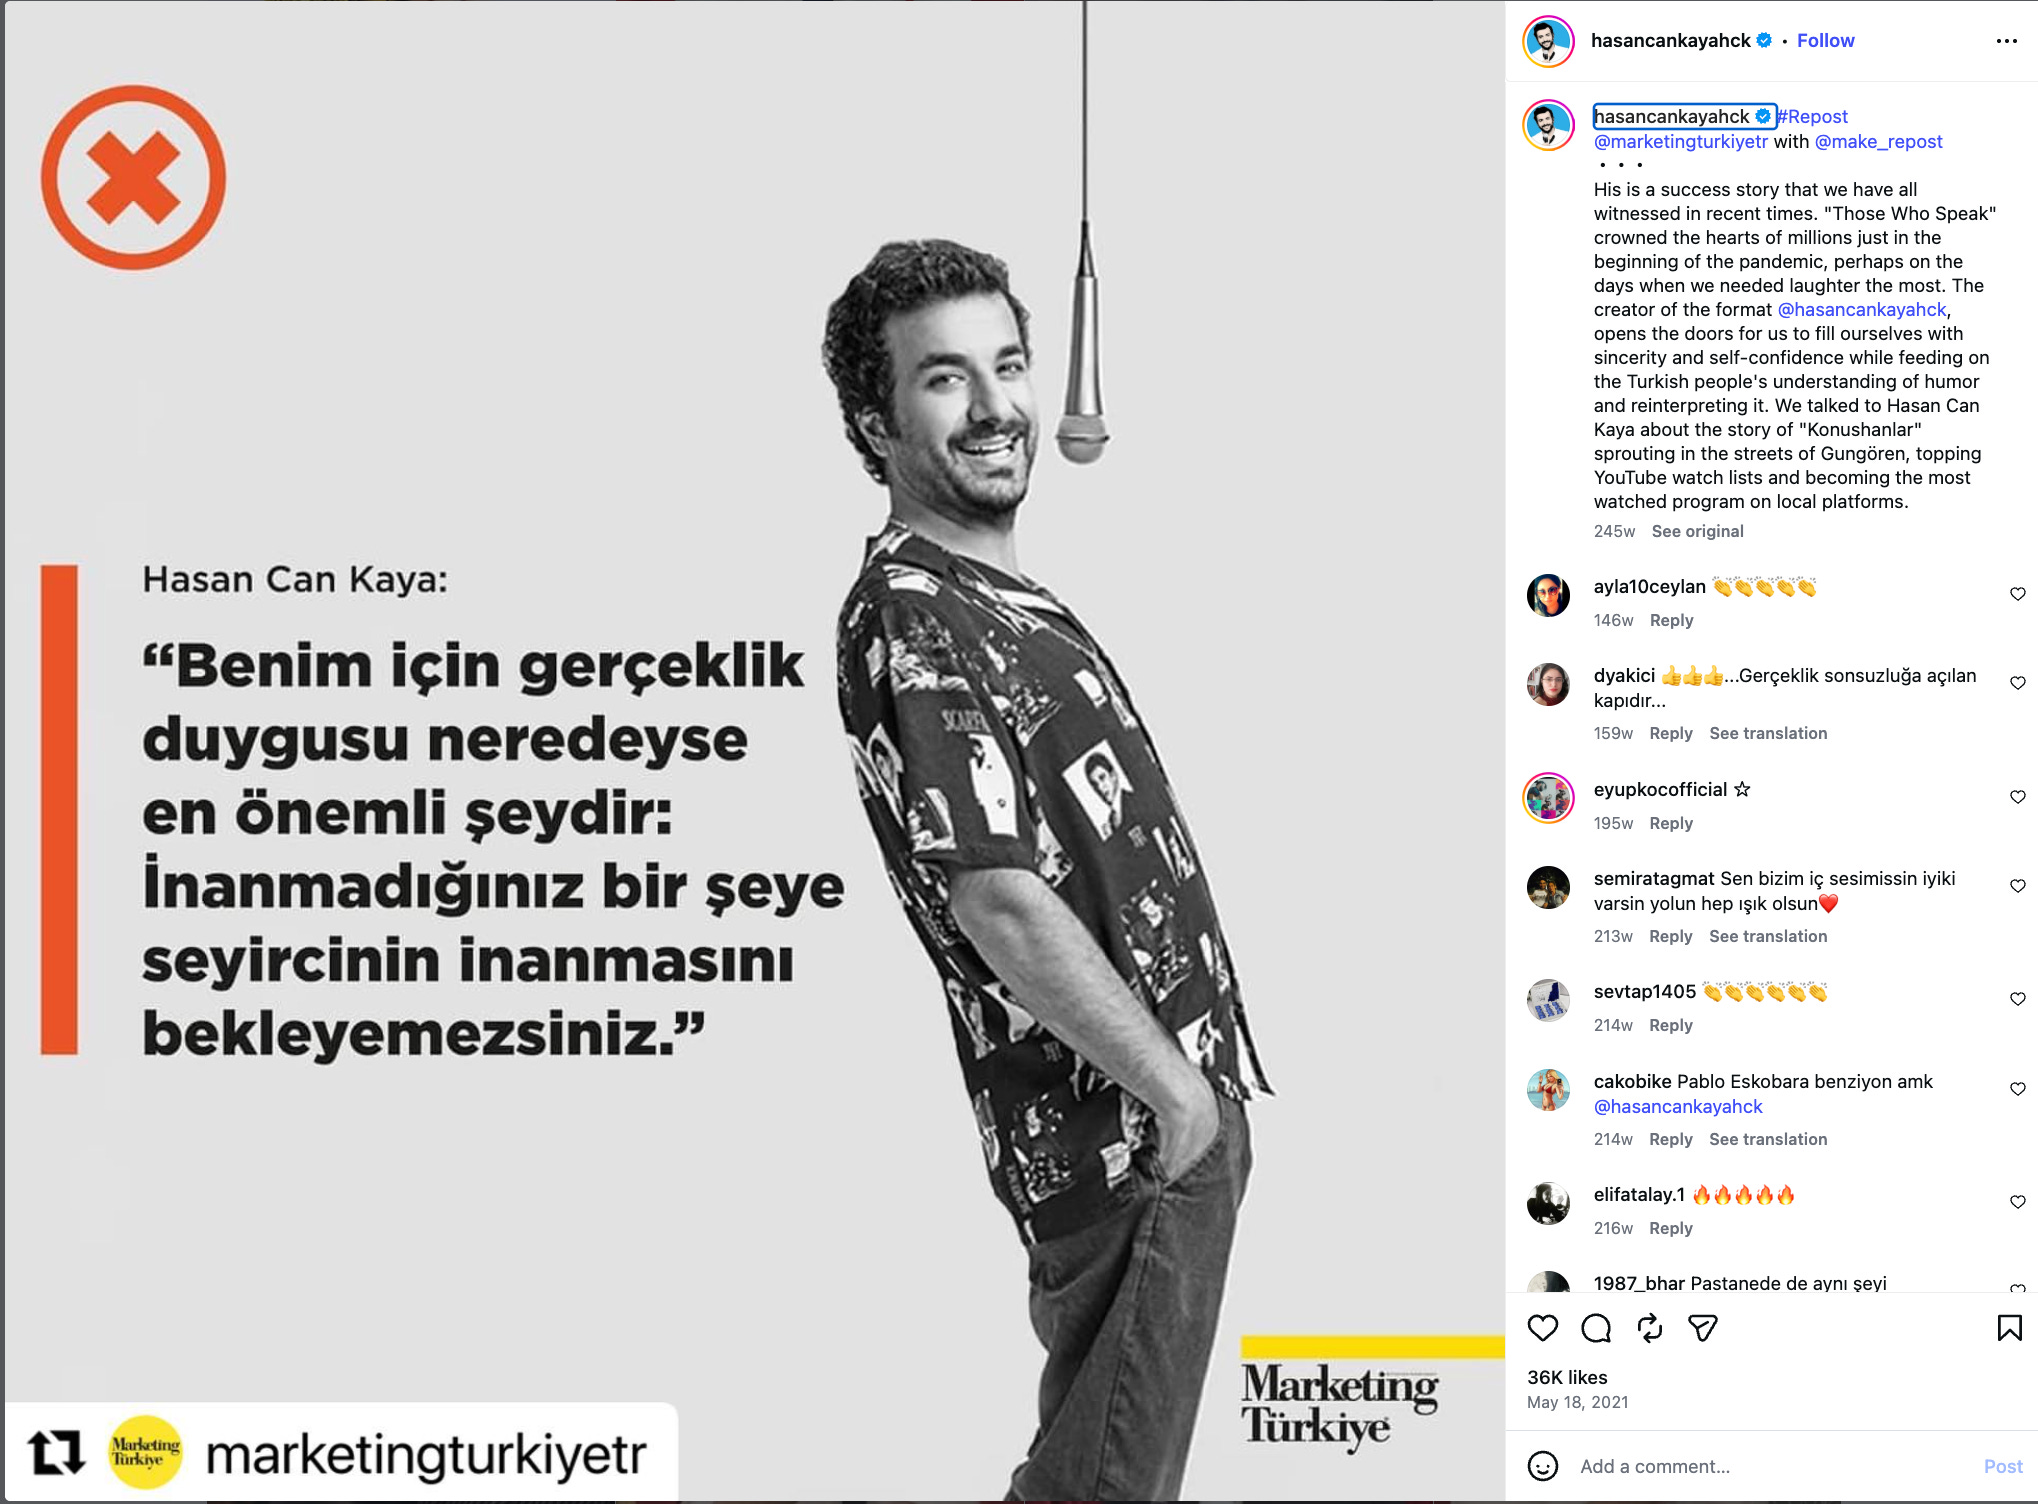Like elifatalay.1's comment
Viewport: 2038px width, 1504px height.
[x=2017, y=1202]
